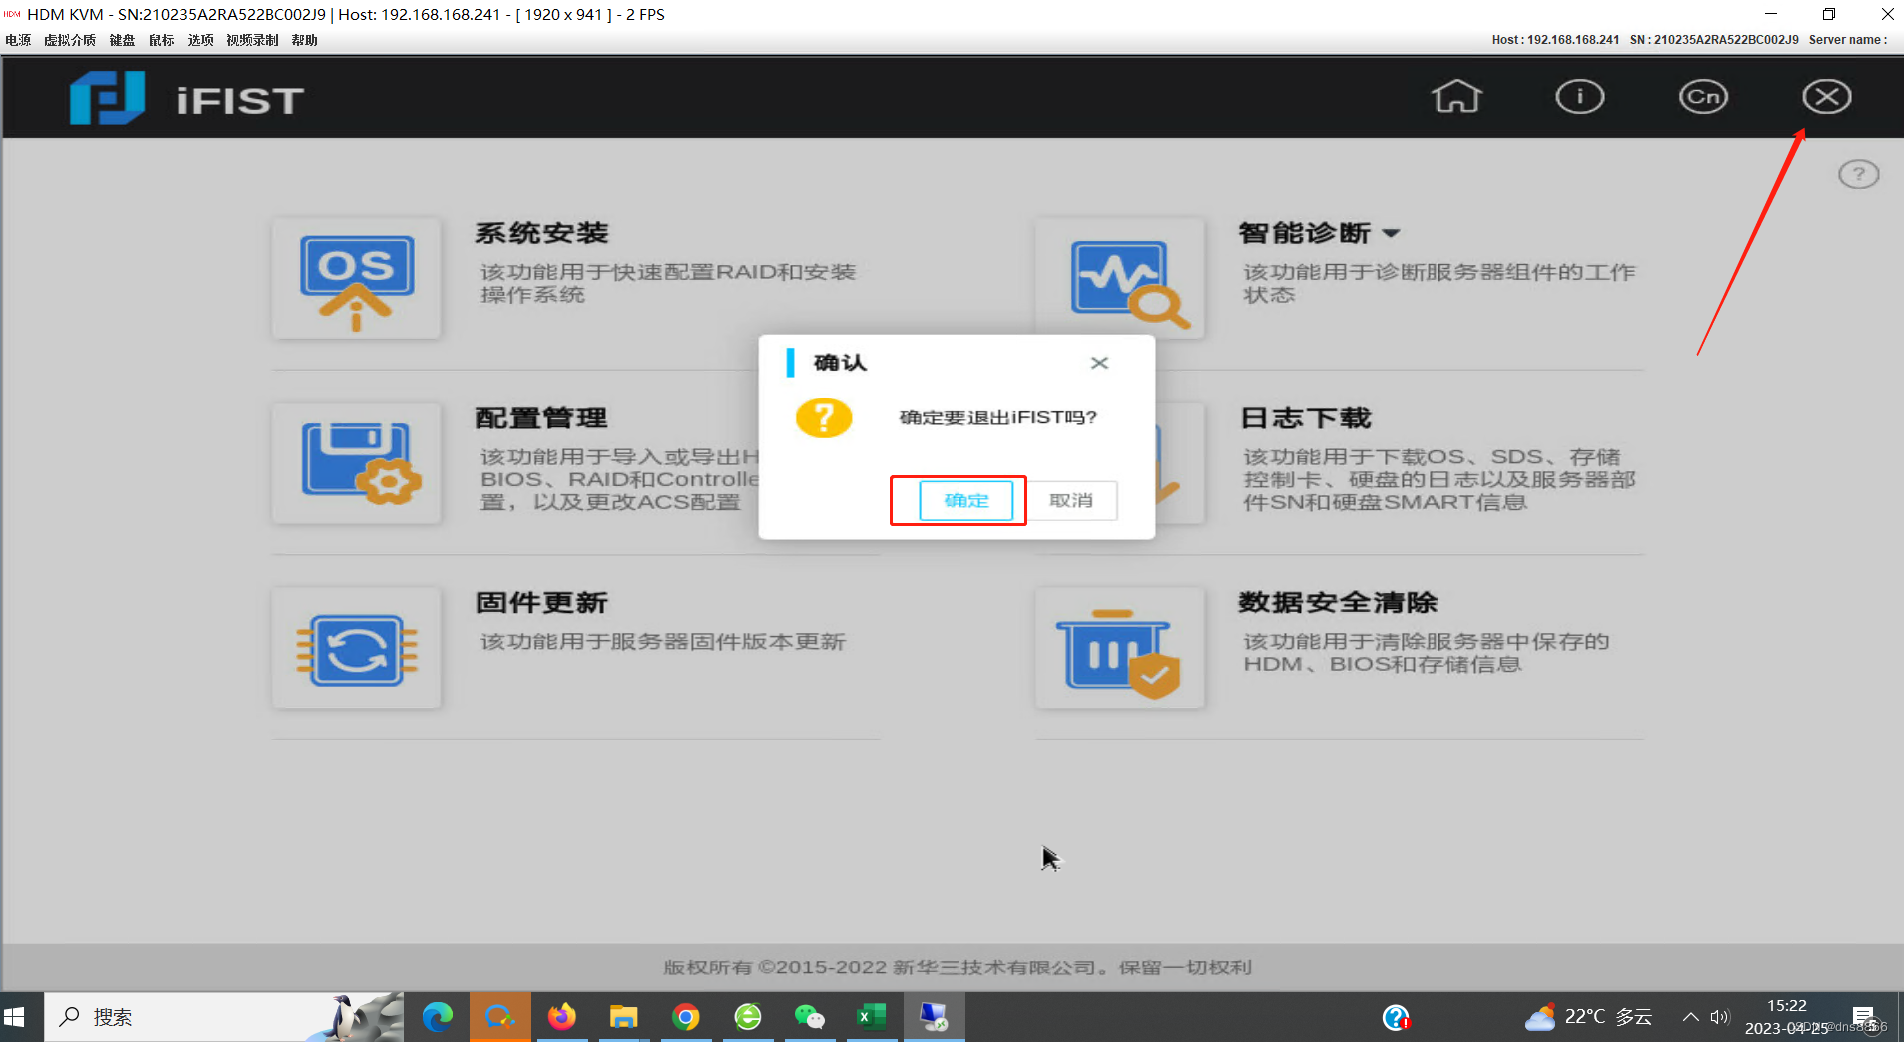Open the notification center icon
This screenshot has width=1904, height=1042.
click(x=1863, y=1017)
